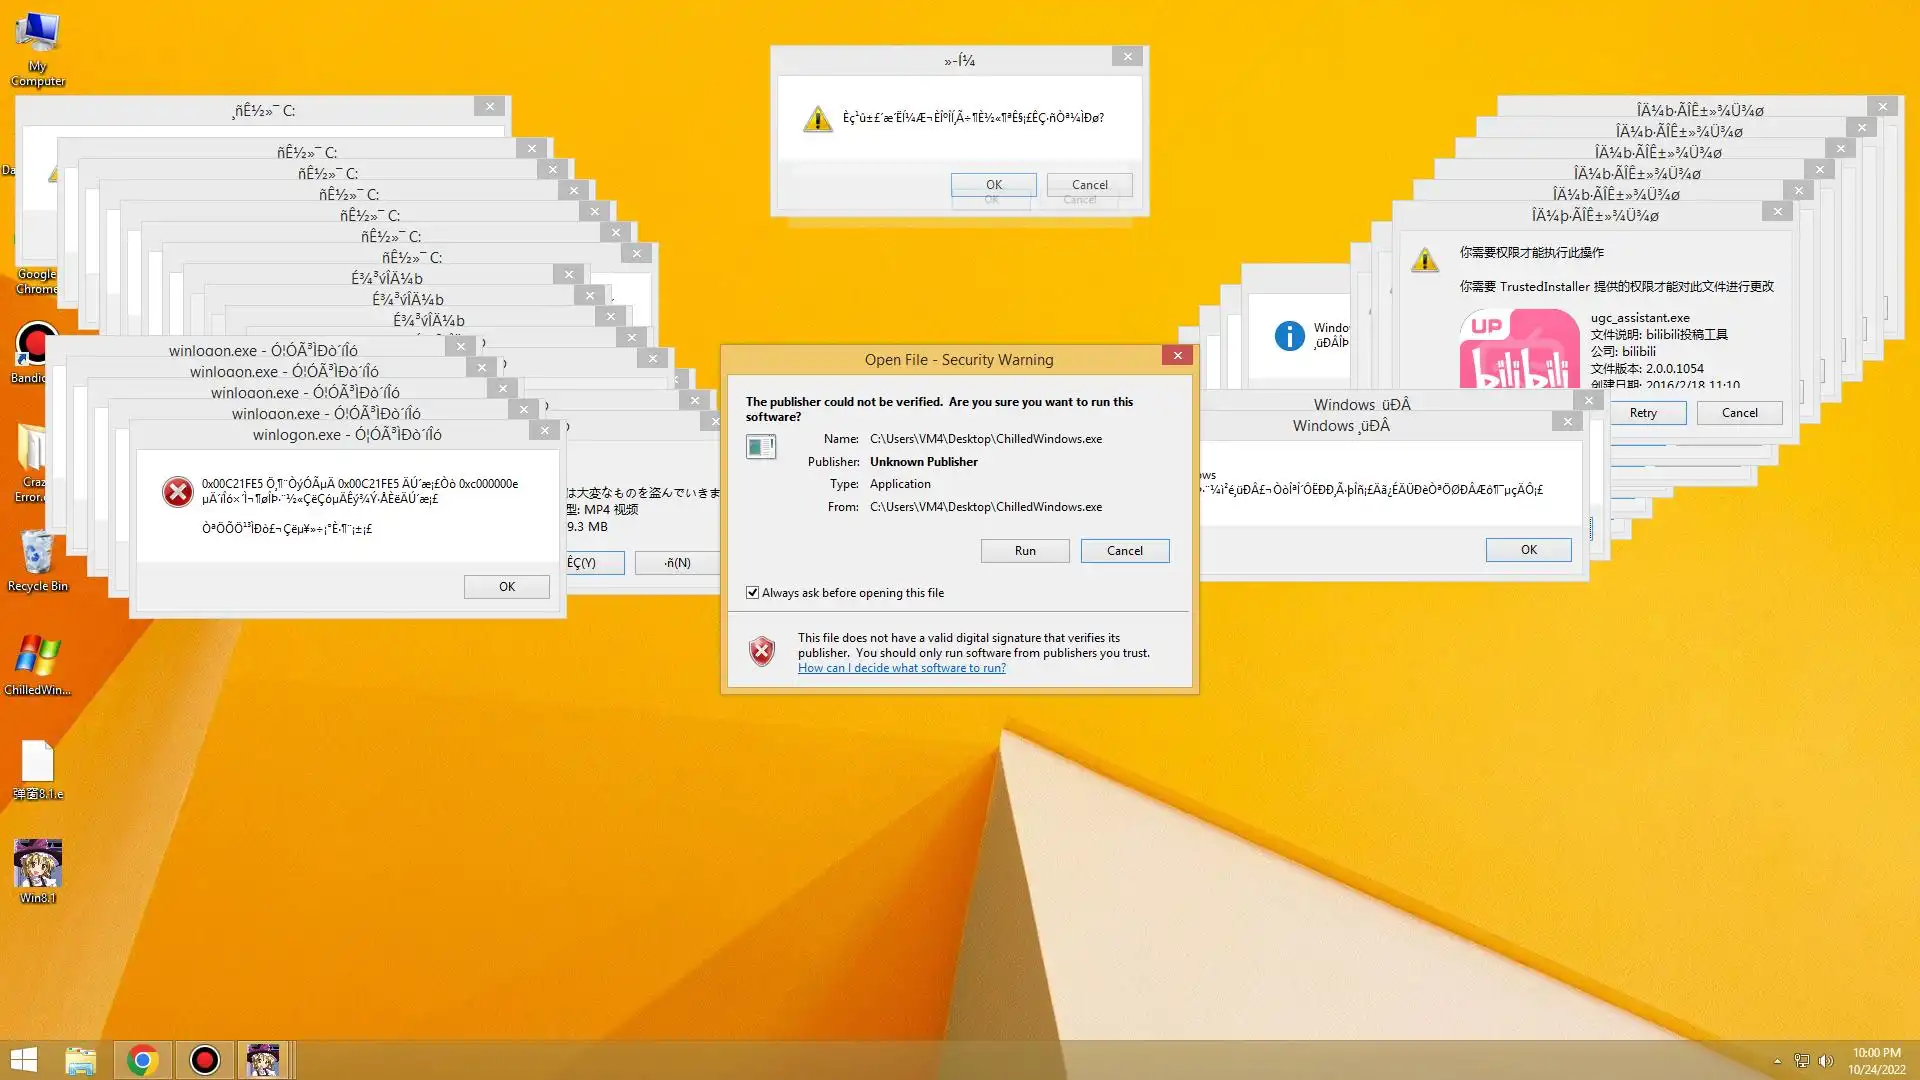The height and width of the screenshot is (1080, 1920).
Task: Uncheck Always ask before opening this file
Action: [752, 593]
